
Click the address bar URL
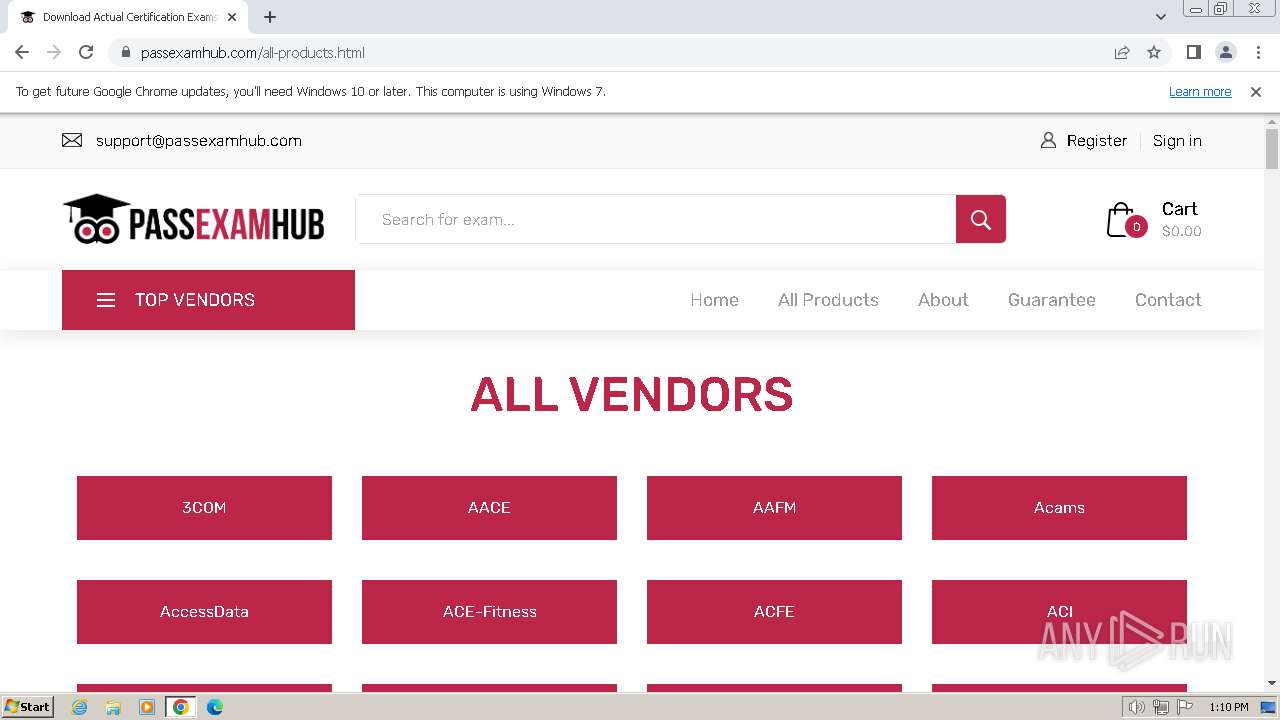click(252, 53)
